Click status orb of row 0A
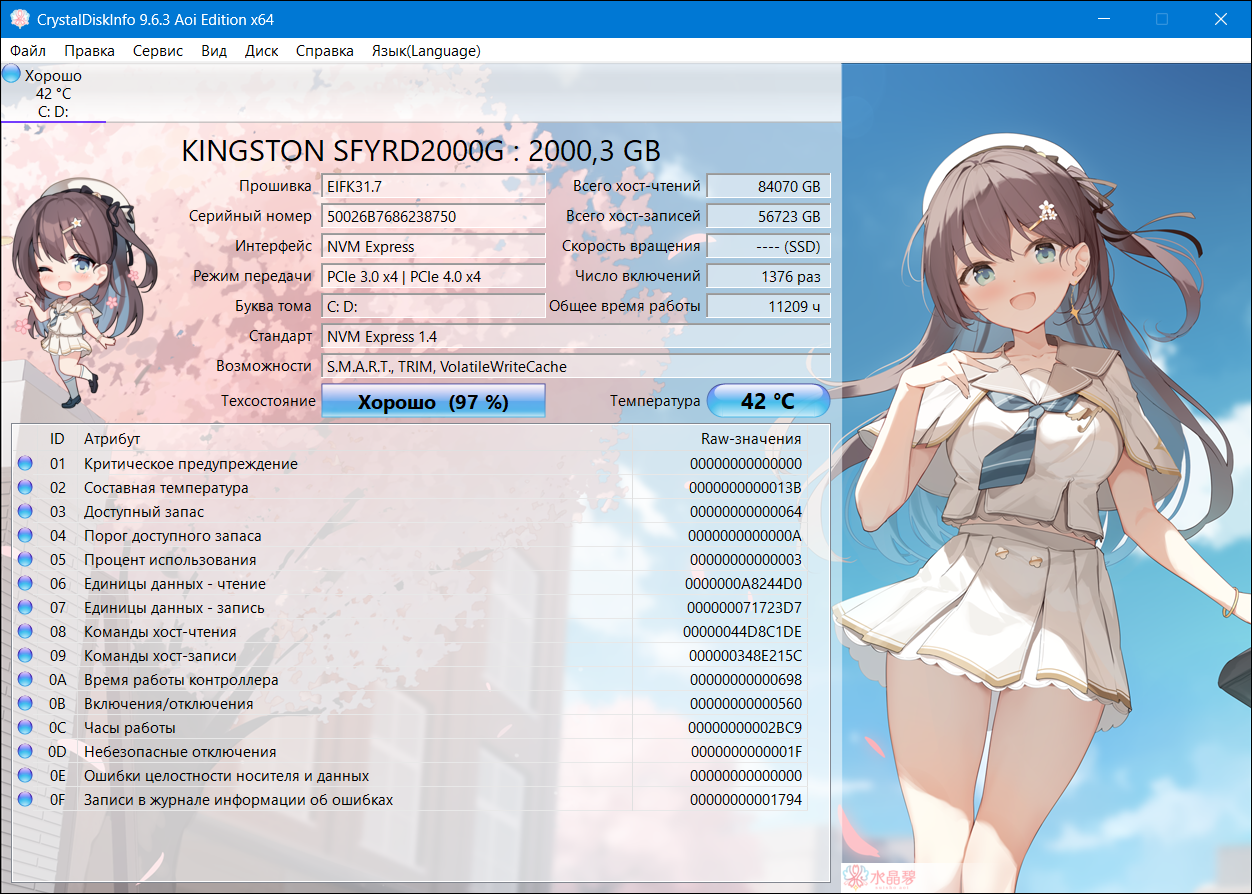This screenshot has width=1252, height=894. [x=25, y=679]
